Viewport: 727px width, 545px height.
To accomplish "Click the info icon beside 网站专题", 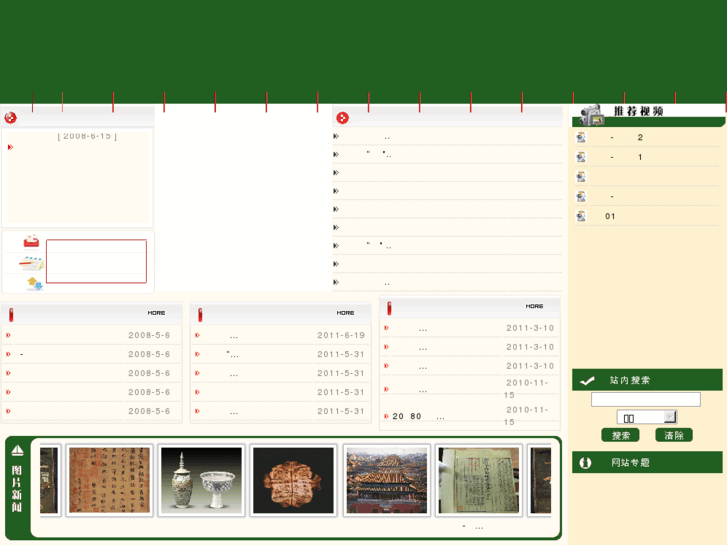I will tap(585, 462).
